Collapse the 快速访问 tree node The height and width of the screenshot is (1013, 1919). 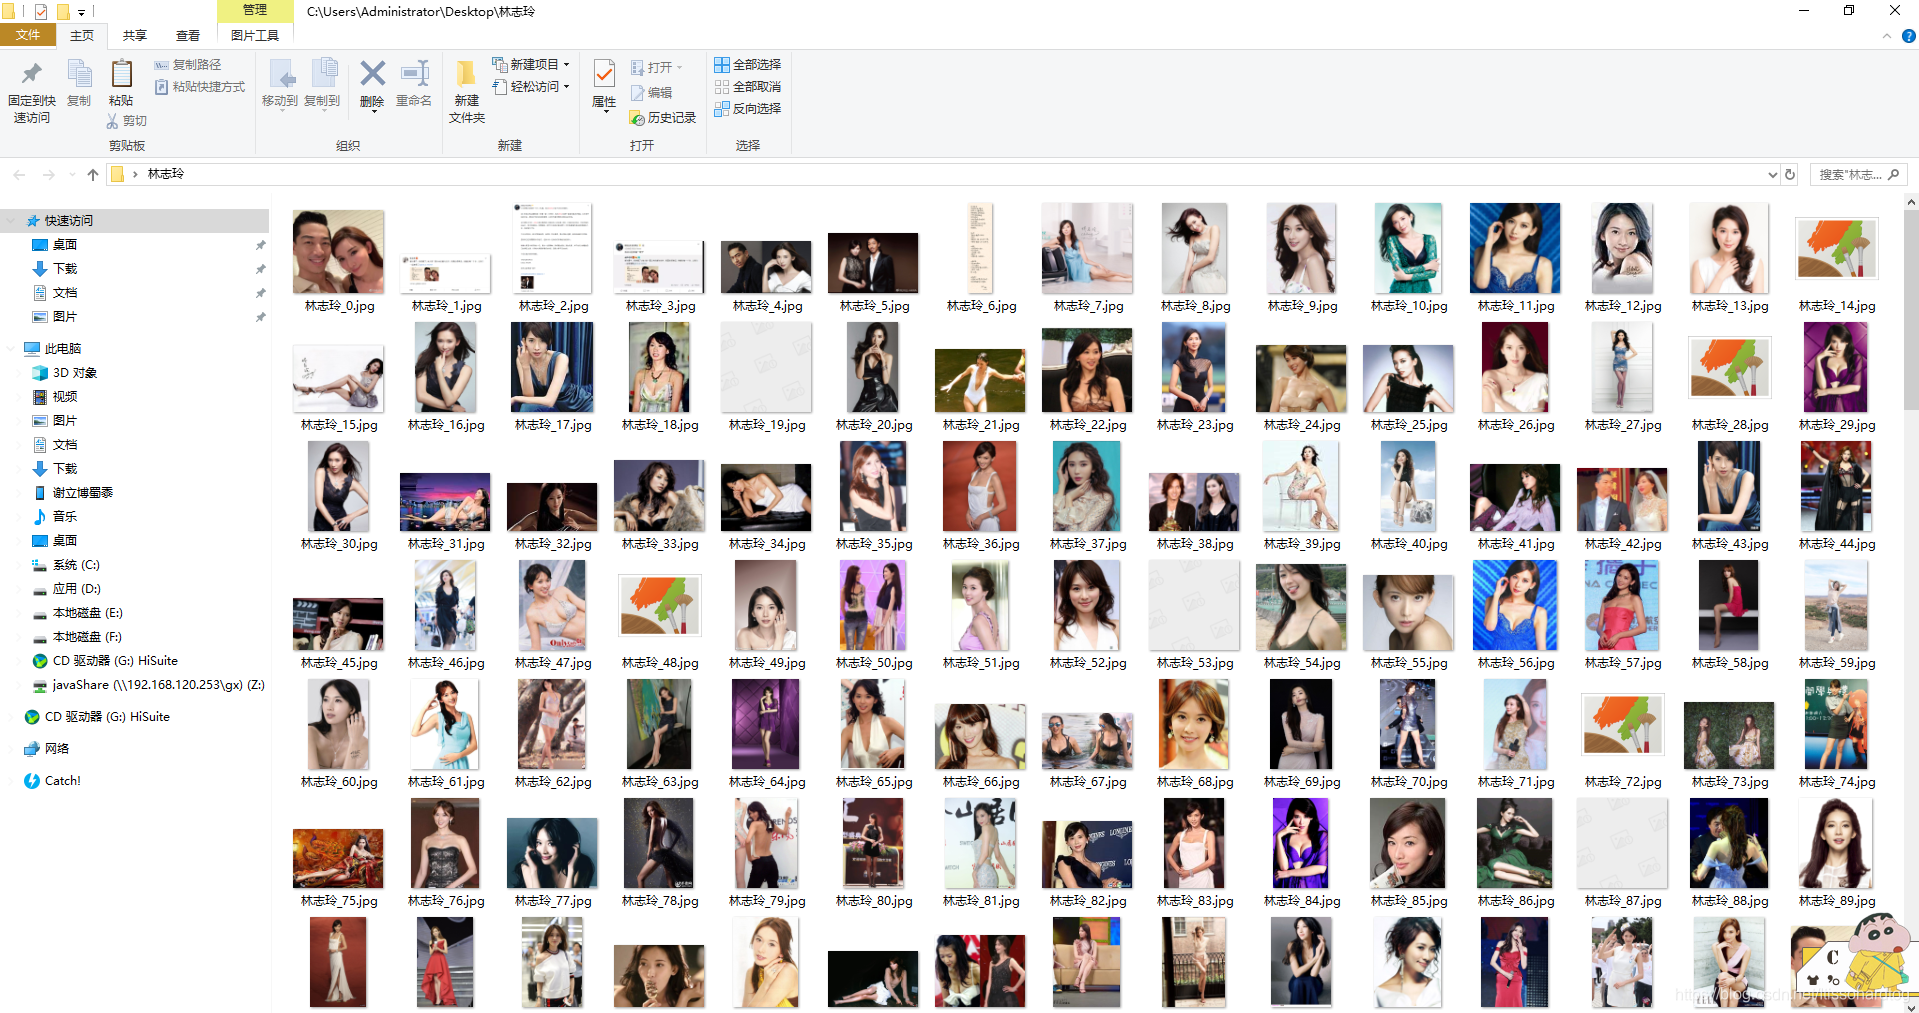coord(11,220)
